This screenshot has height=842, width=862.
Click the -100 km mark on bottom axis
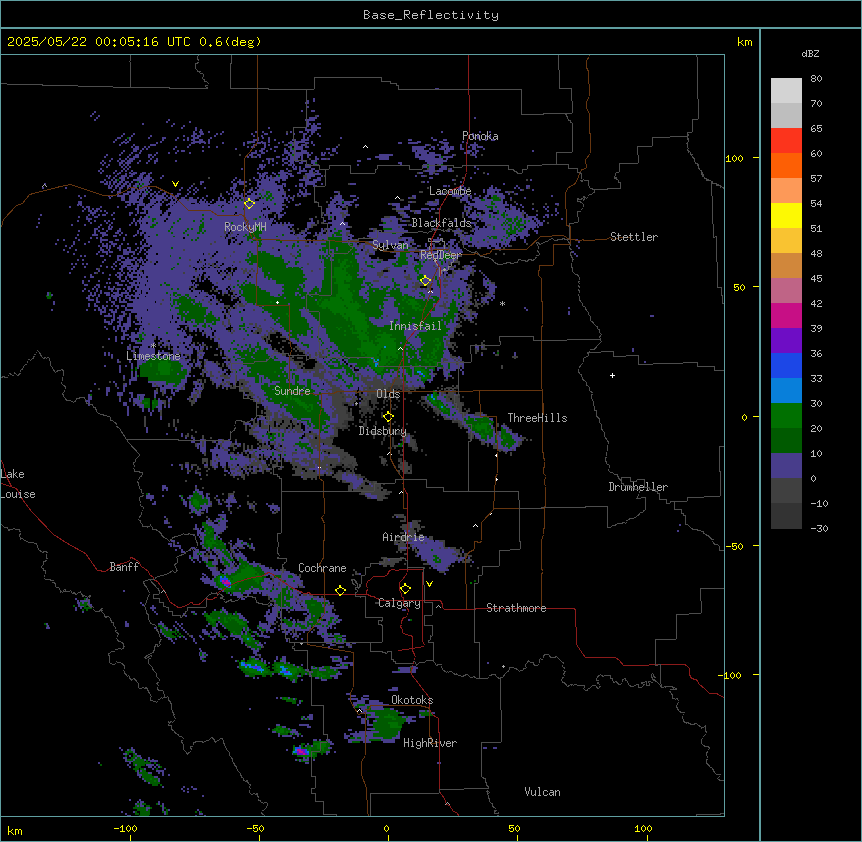click(x=125, y=828)
